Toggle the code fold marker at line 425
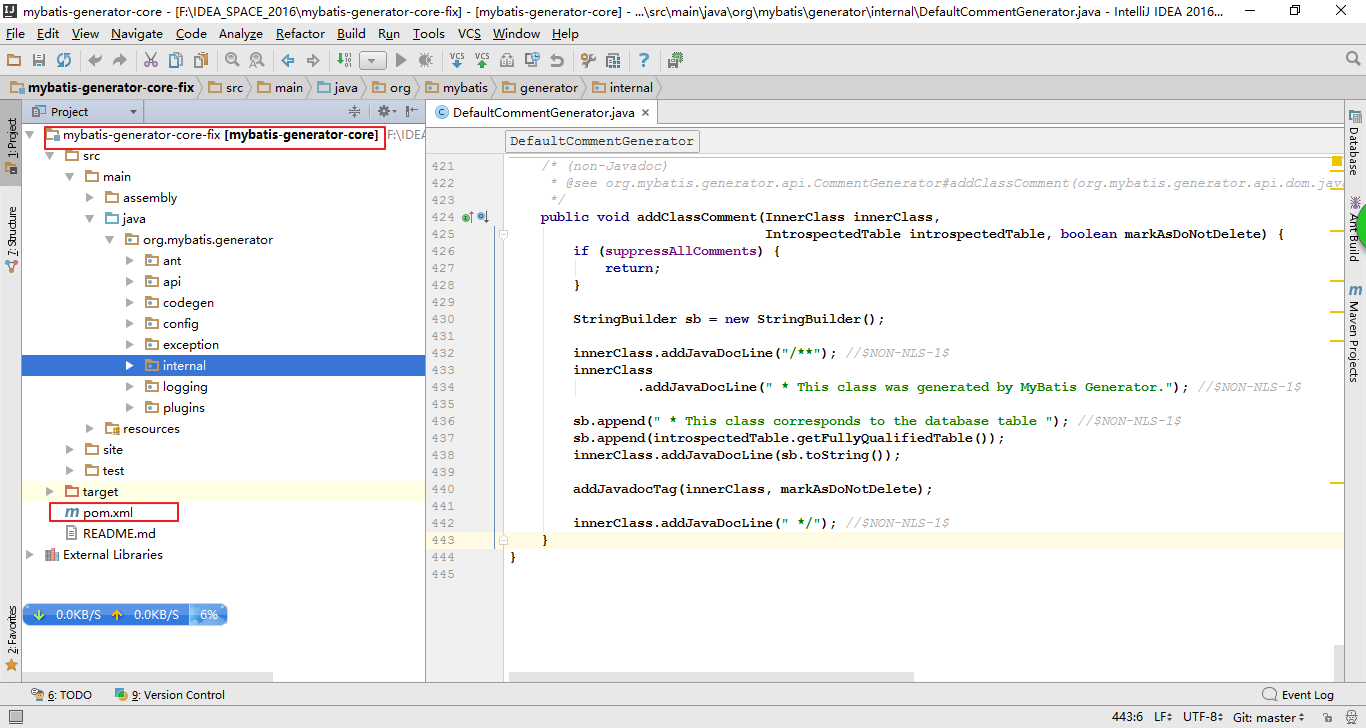This screenshot has width=1366, height=728. pos(504,234)
